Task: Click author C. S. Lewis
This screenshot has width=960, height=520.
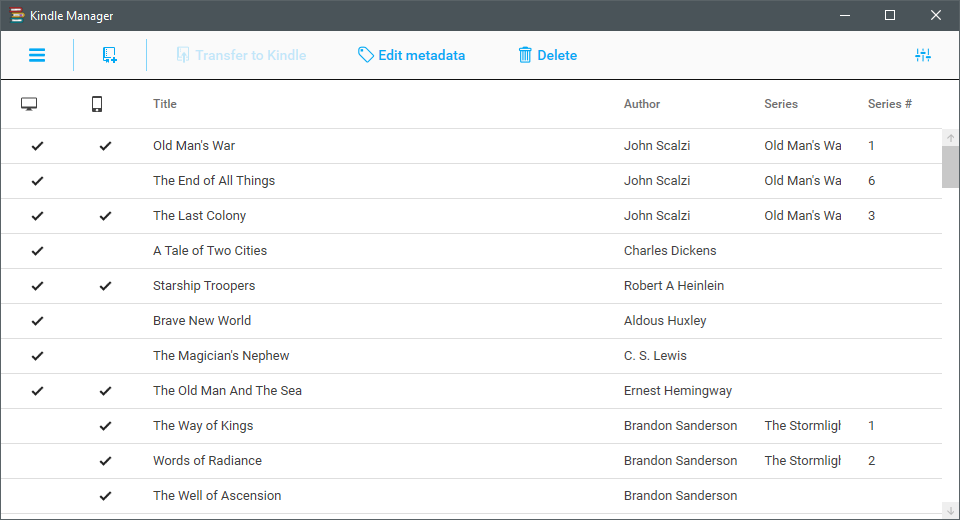Action: click(x=655, y=355)
